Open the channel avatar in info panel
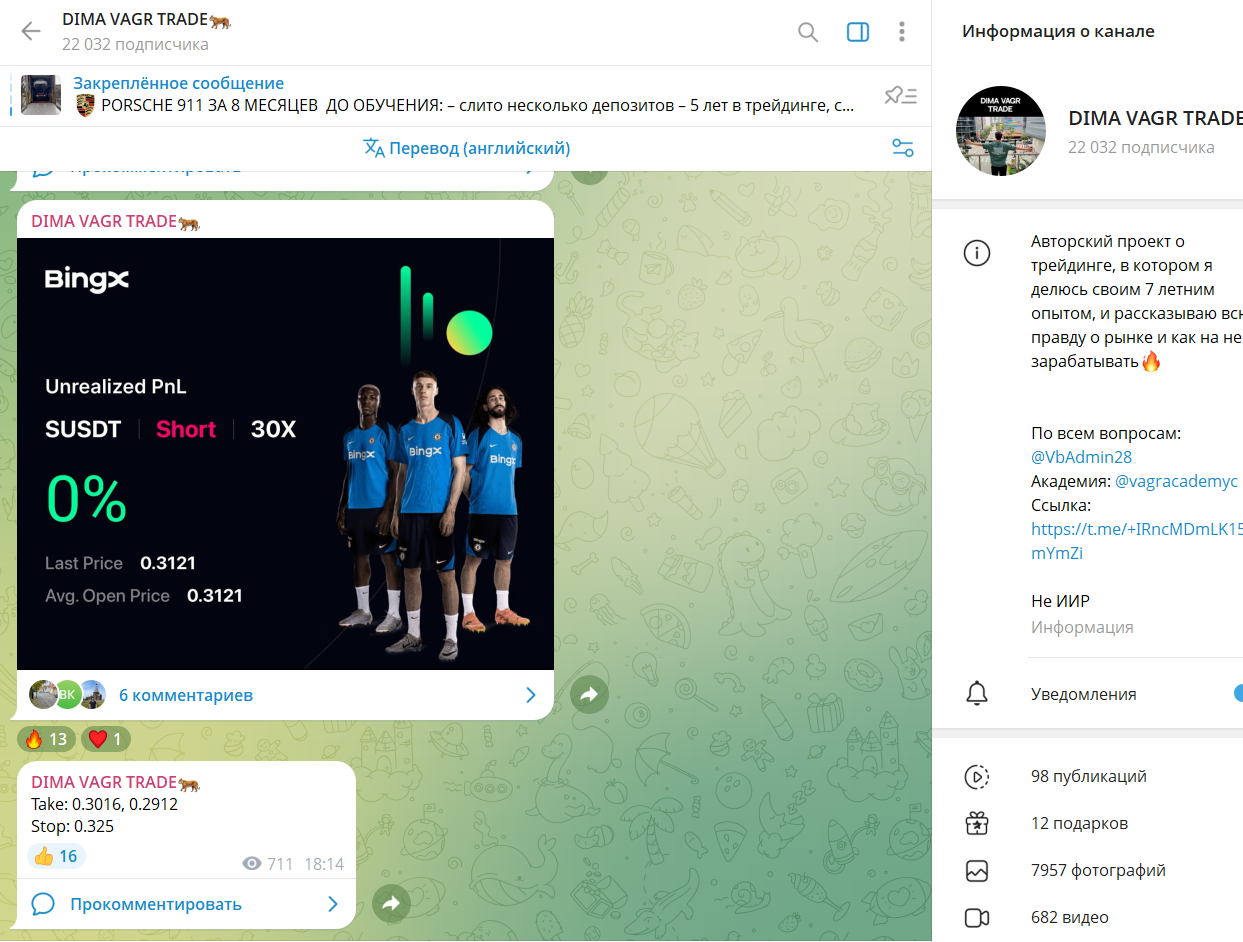The height and width of the screenshot is (942, 1243). pos(1001,131)
